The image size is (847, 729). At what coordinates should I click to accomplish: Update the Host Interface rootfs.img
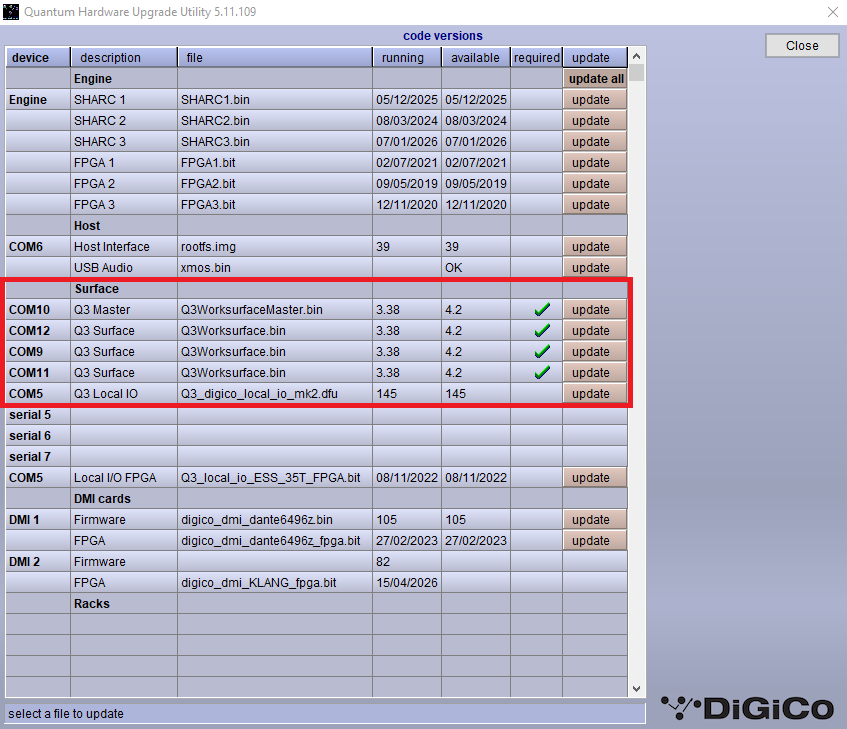595,247
